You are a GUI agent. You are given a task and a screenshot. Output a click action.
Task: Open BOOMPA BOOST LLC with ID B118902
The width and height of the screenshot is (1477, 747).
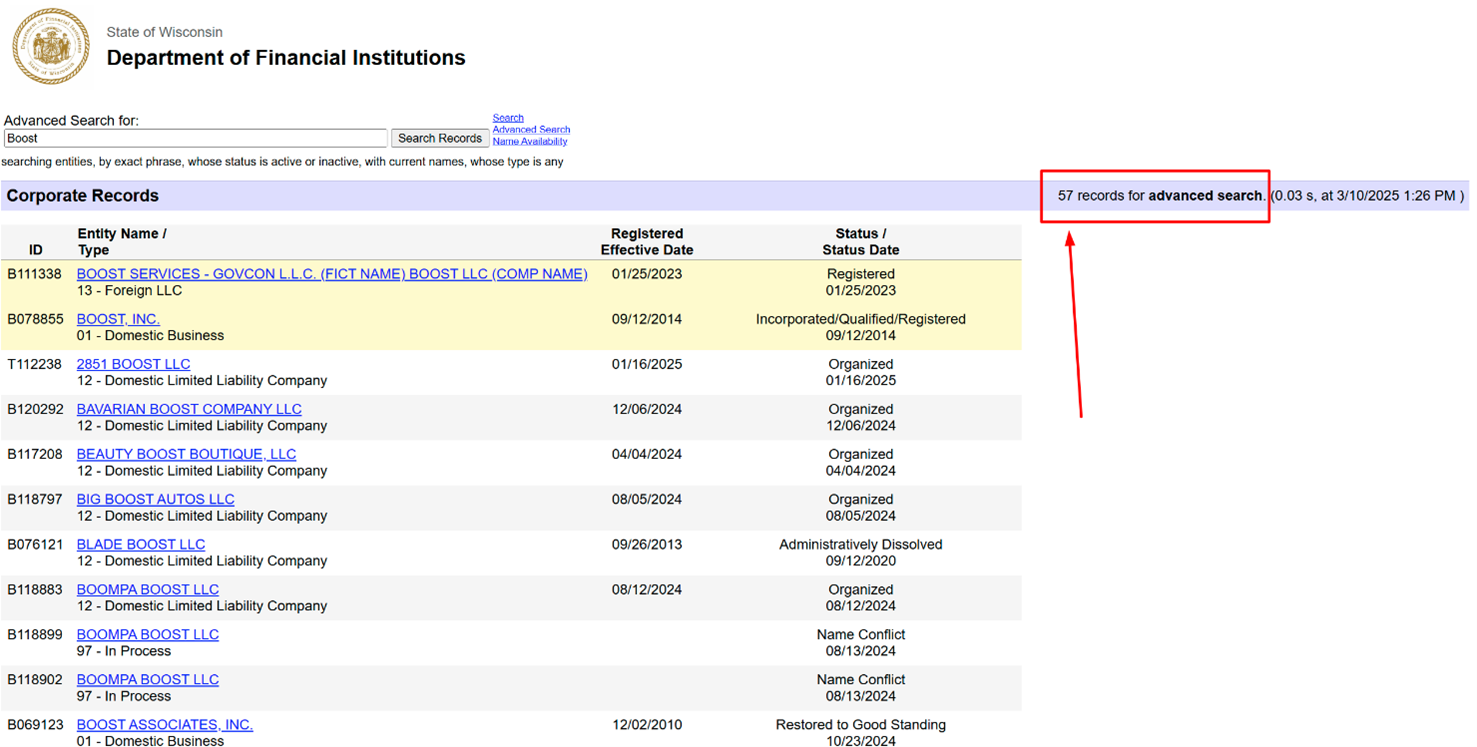pos(147,679)
